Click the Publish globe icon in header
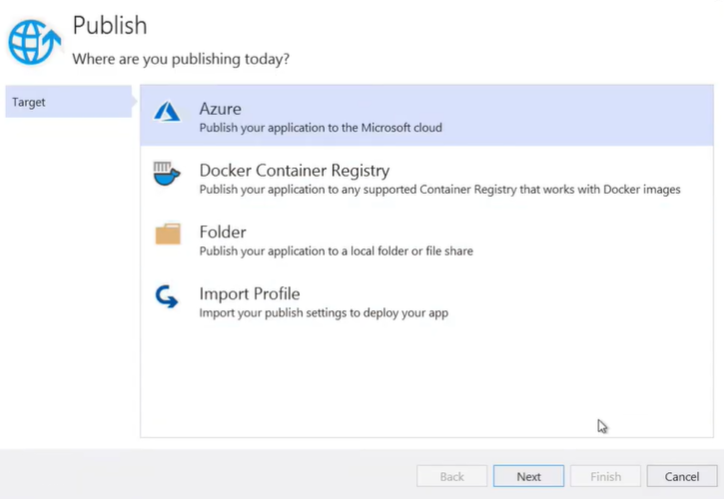Image resolution: width=724 pixels, height=499 pixels. (x=34, y=42)
